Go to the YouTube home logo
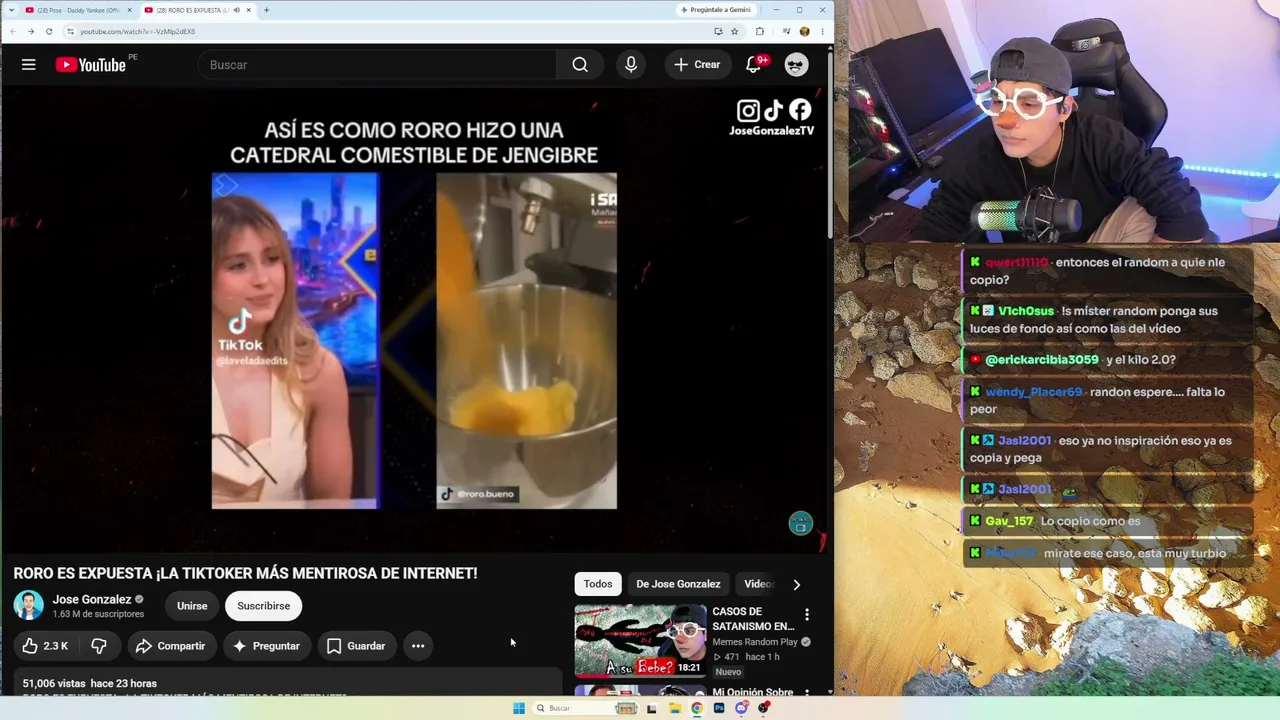The width and height of the screenshot is (1280, 720). [x=90, y=65]
